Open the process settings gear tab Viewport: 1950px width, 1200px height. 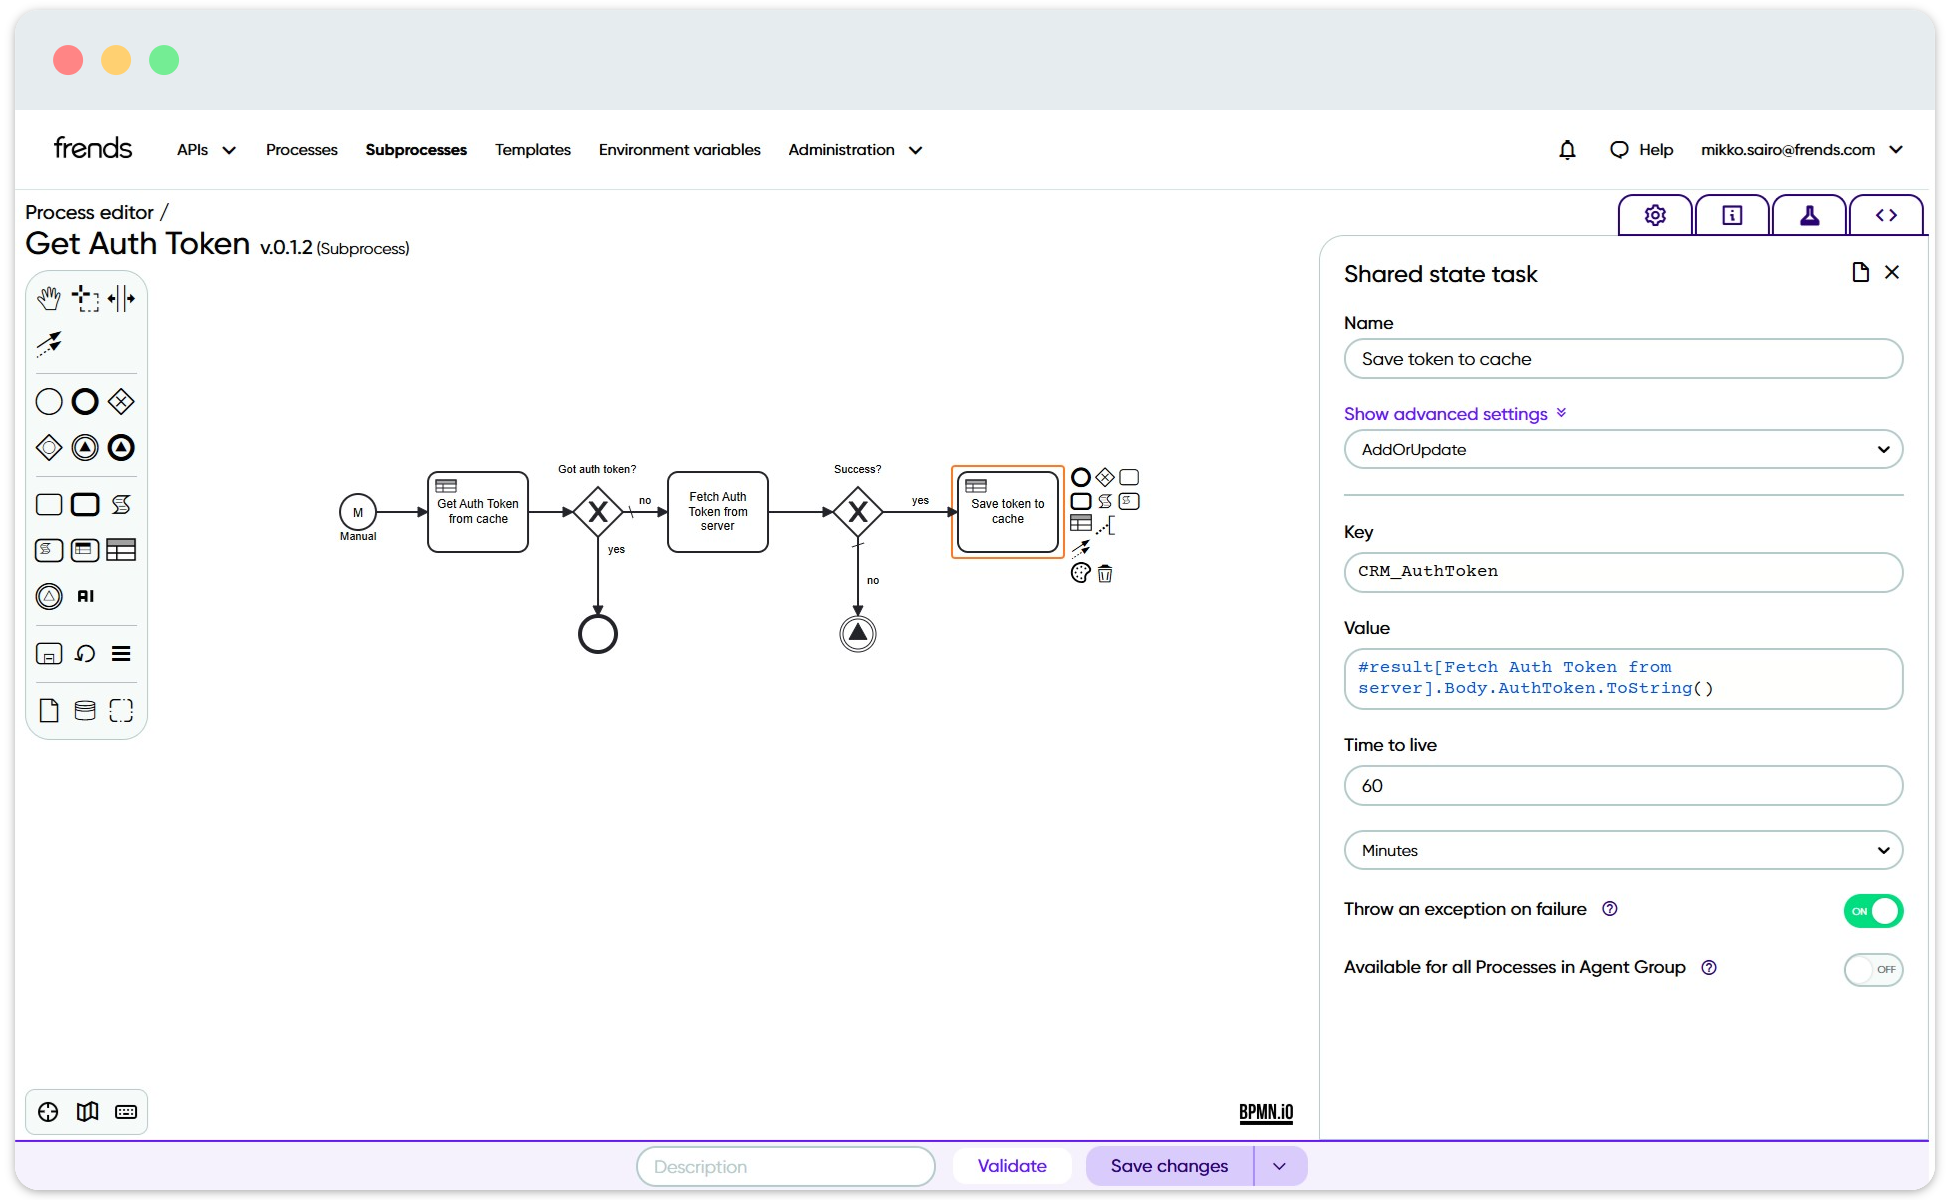pyautogui.click(x=1654, y=214)
